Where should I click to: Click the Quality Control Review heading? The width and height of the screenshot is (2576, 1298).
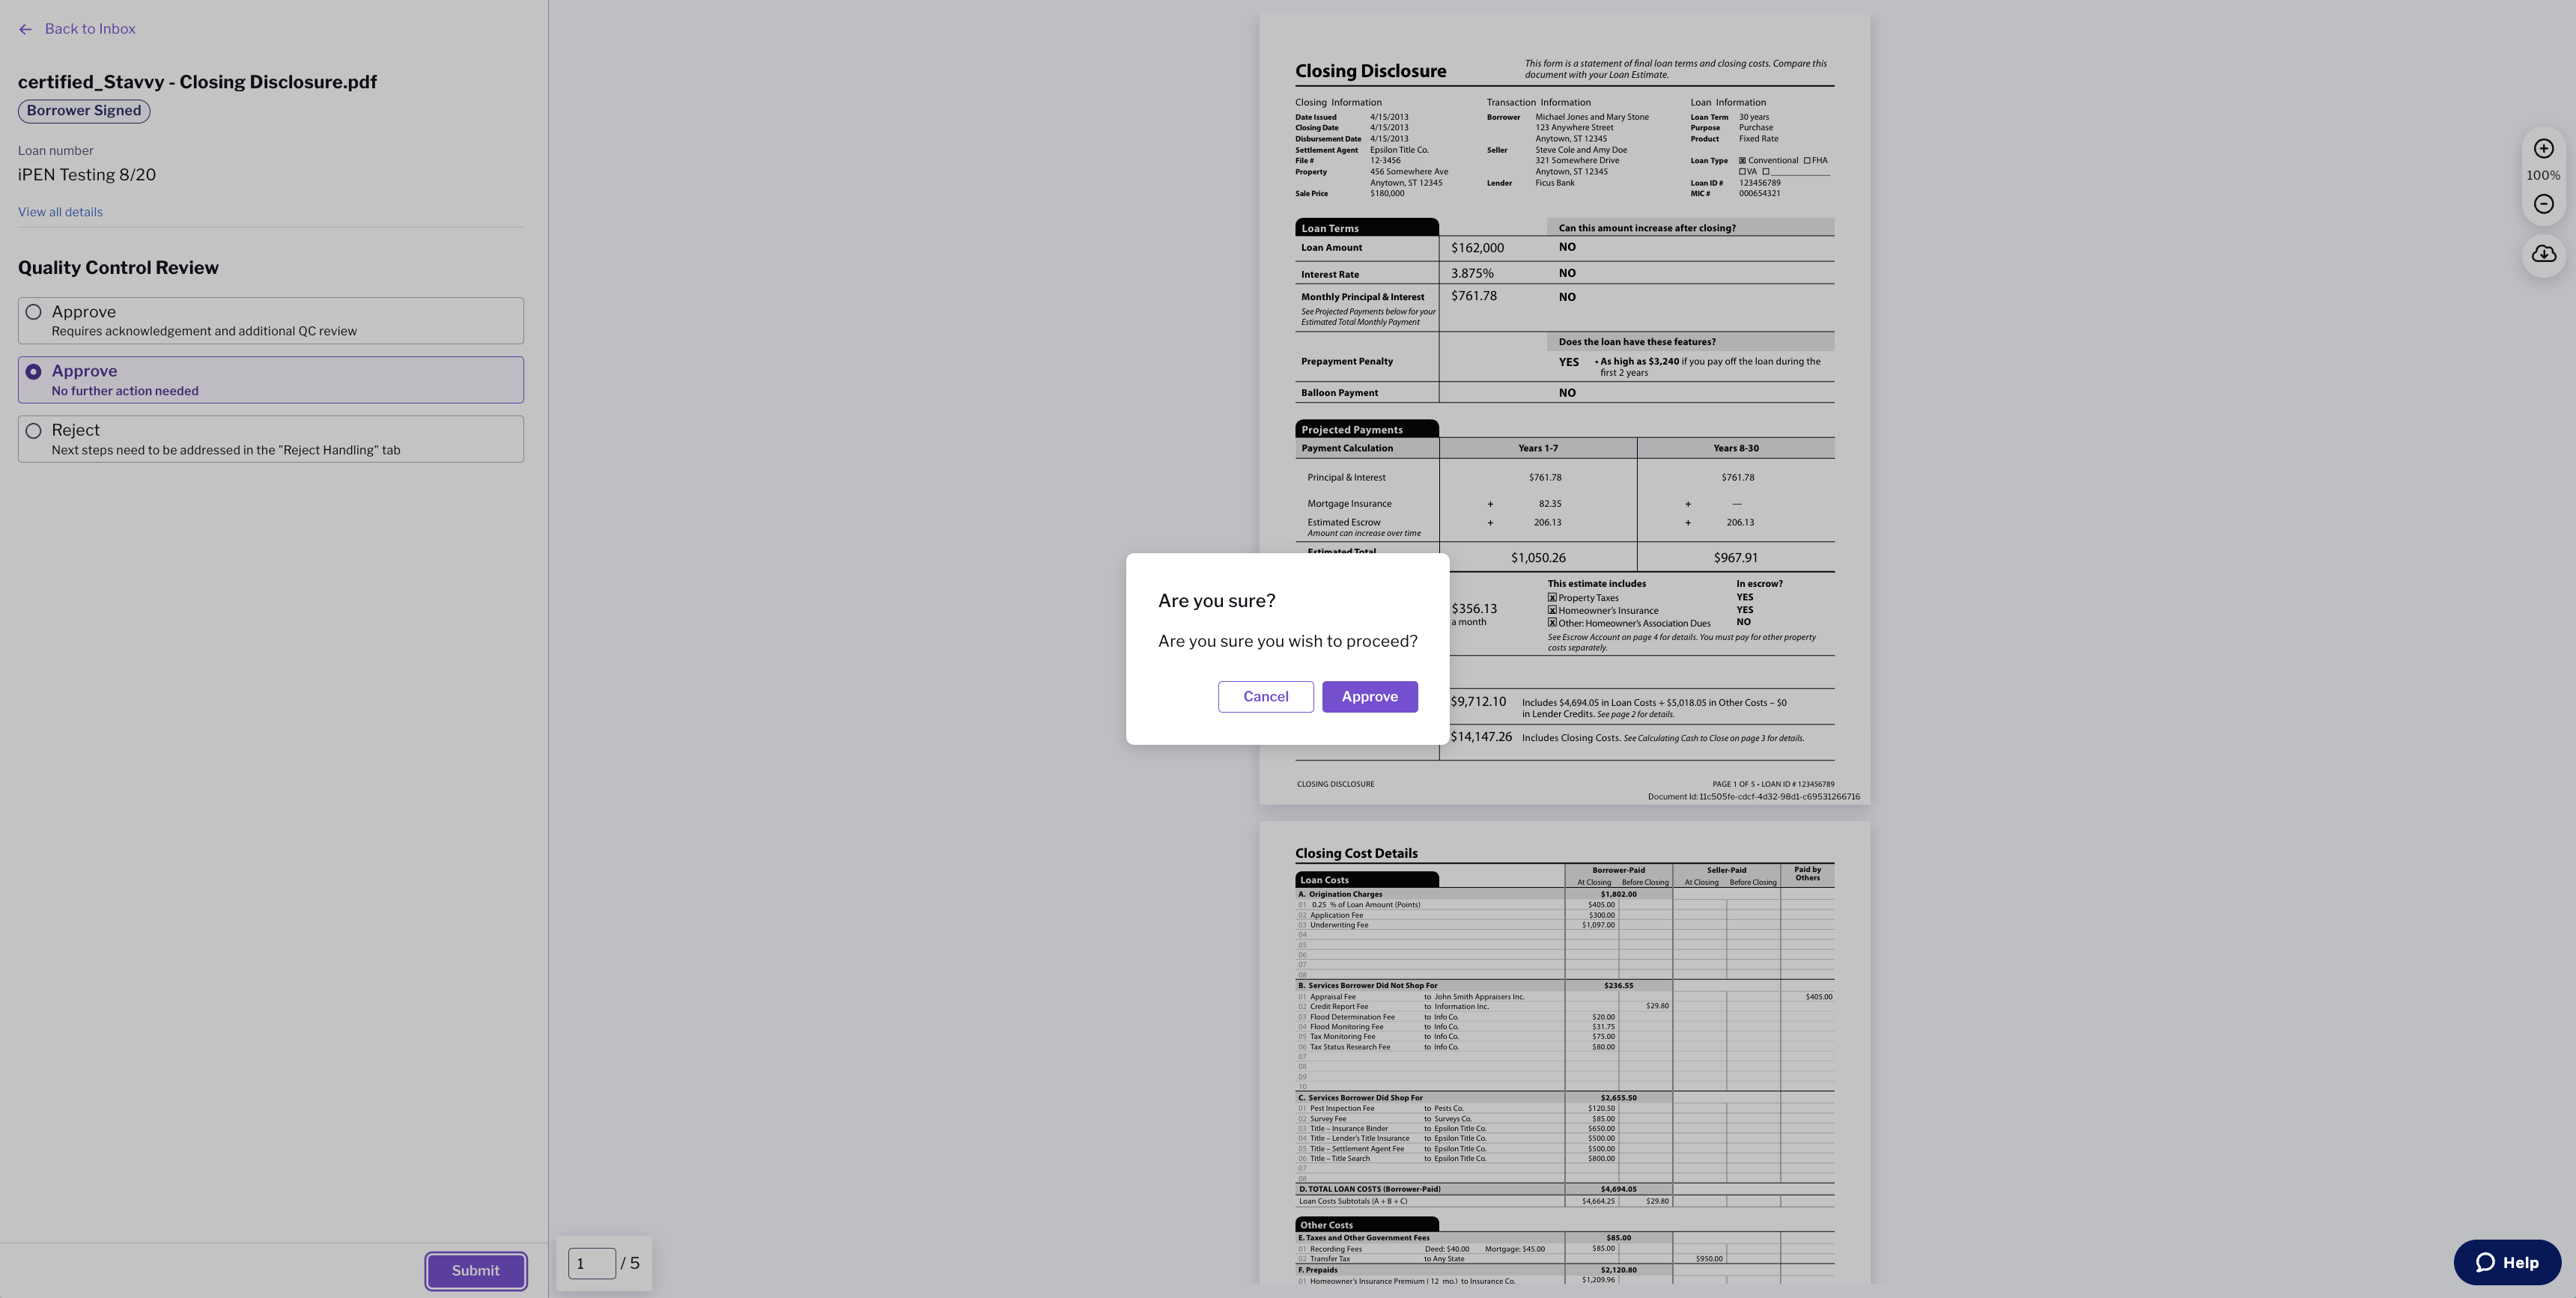118,268
